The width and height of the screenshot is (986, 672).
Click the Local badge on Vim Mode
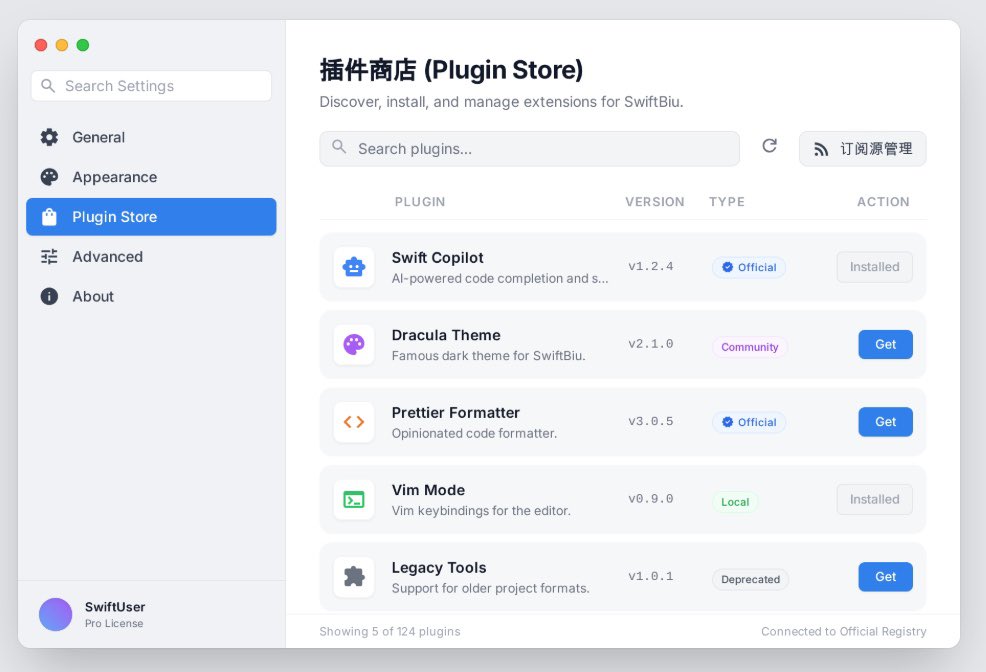[x=735, y=502]
